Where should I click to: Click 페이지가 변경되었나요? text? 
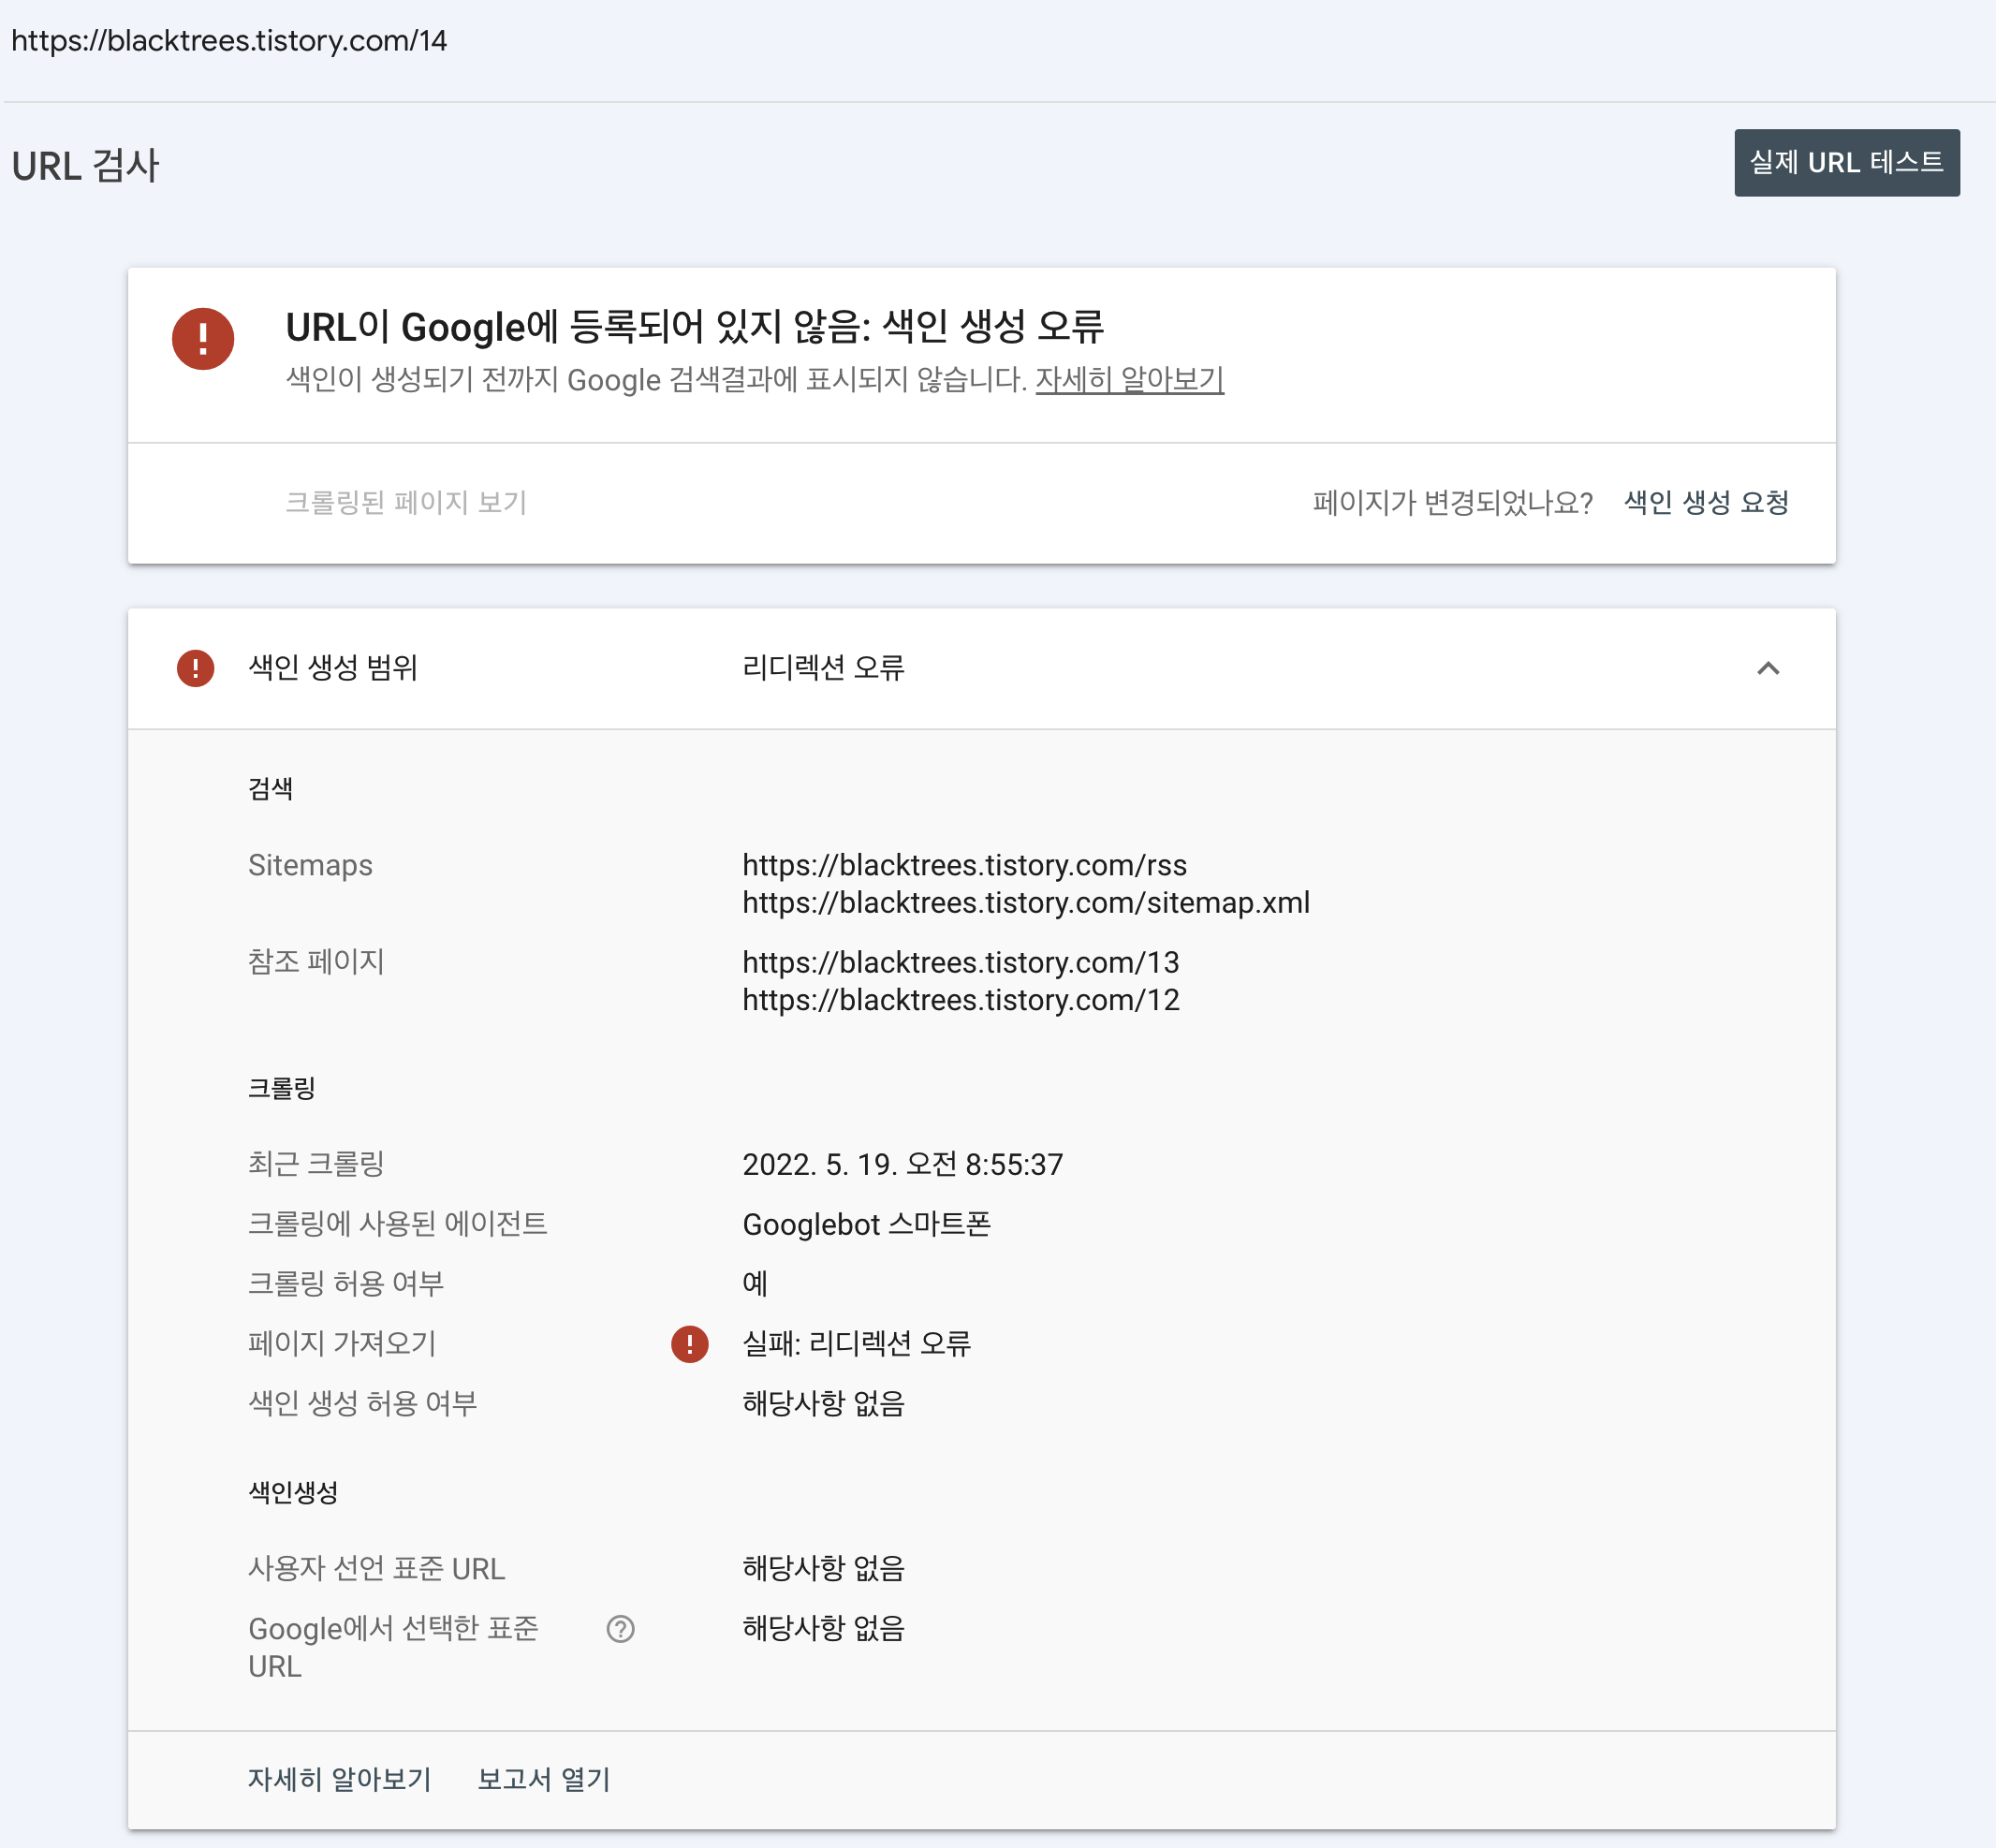(x=1453, y=502)
